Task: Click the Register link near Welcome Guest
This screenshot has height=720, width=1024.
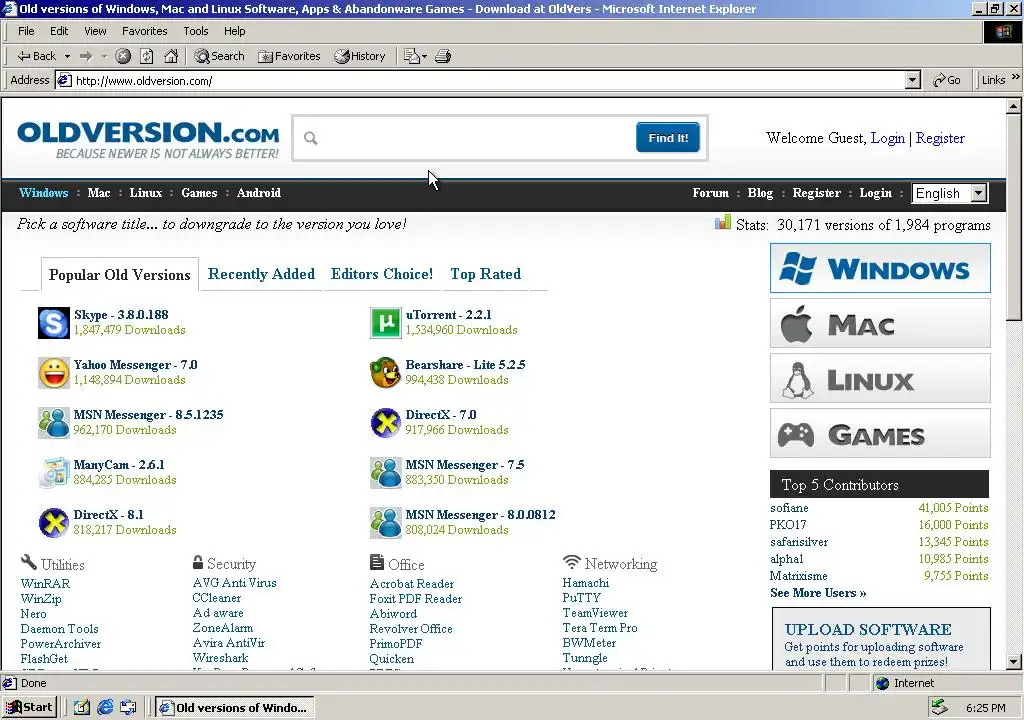Action: pos(940,138)
